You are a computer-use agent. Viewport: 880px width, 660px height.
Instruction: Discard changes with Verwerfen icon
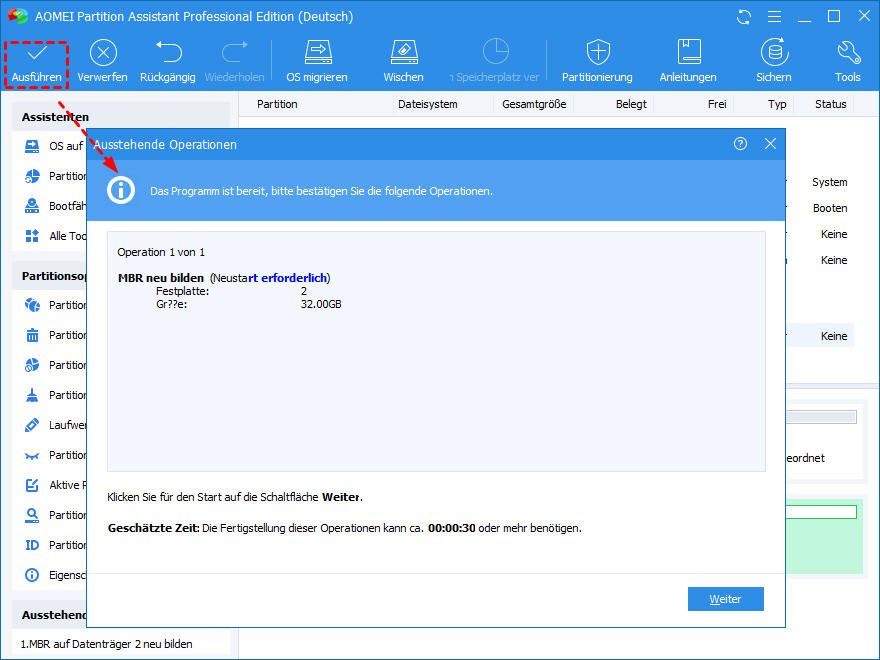coord(103,53)
